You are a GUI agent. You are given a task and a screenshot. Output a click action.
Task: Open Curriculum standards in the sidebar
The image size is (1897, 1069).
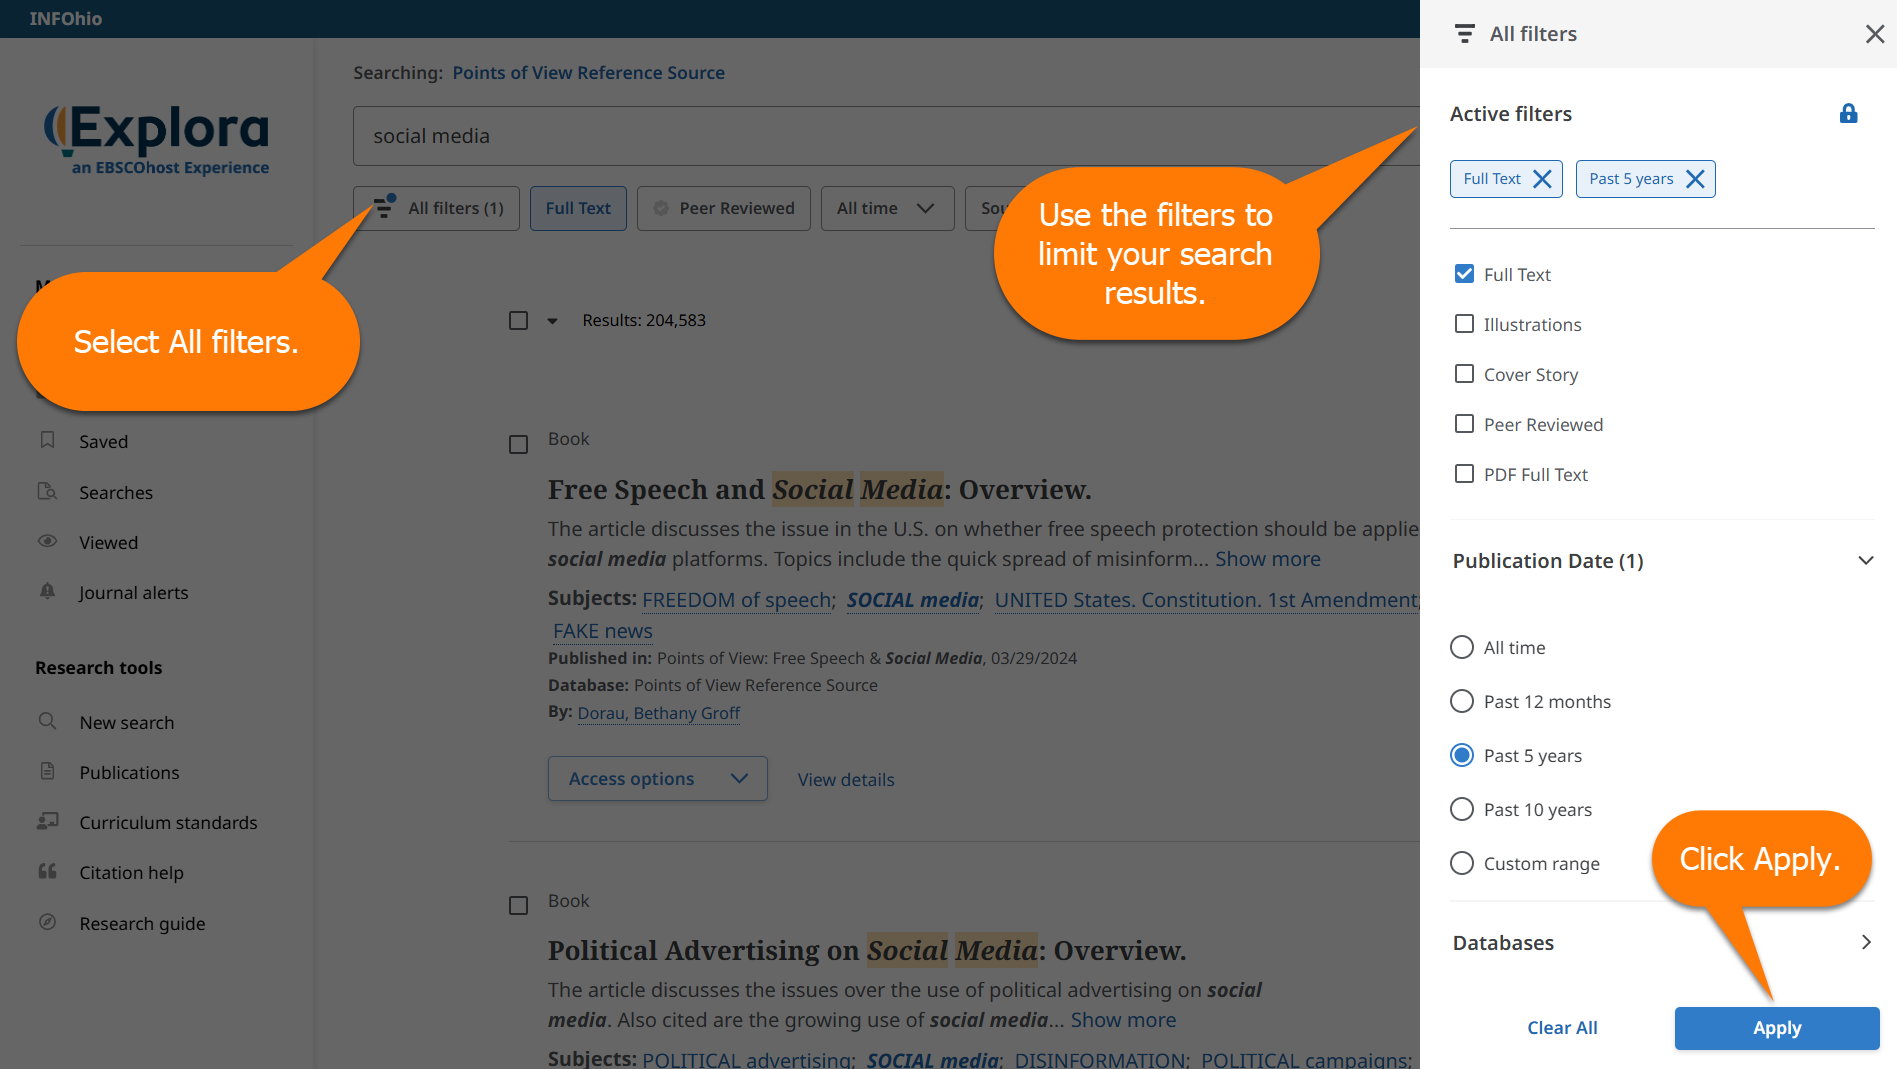coord(168,822)
